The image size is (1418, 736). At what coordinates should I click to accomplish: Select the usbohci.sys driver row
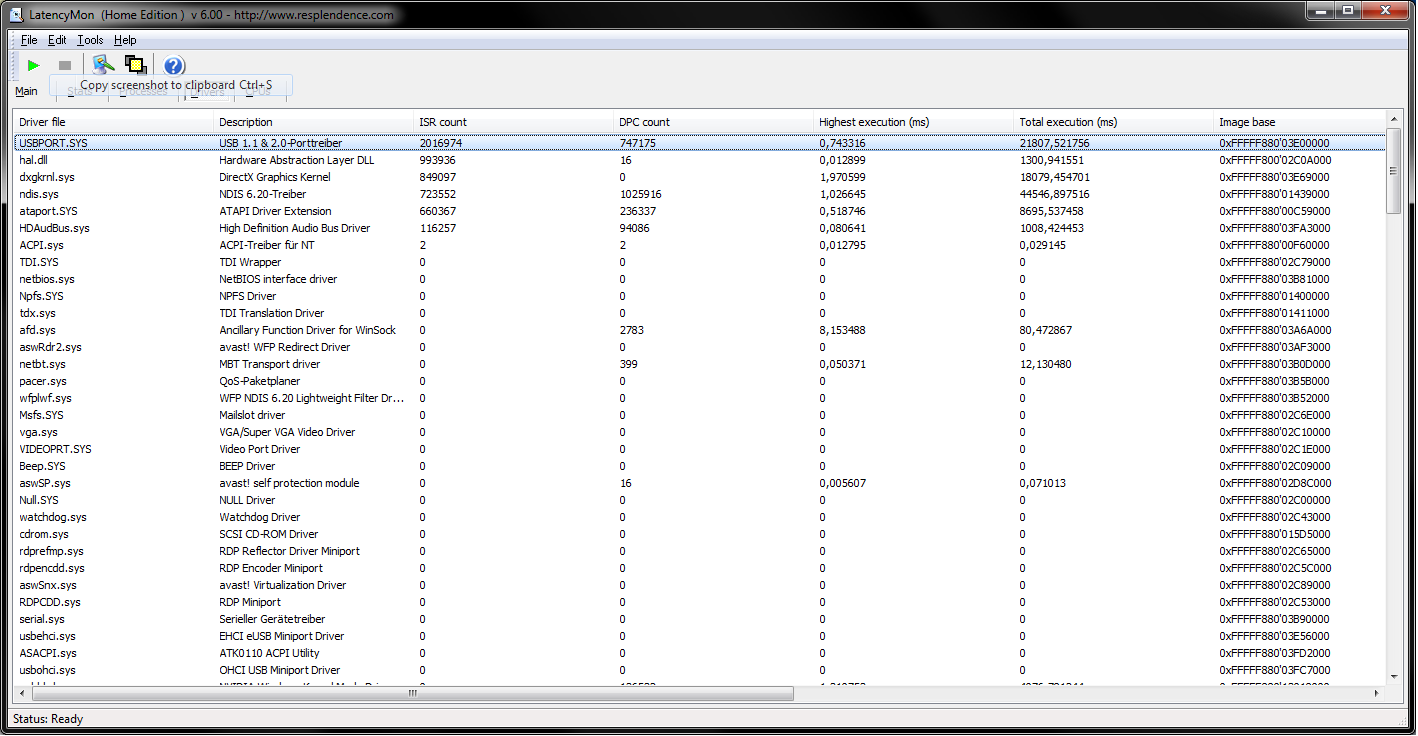point(700,670)
